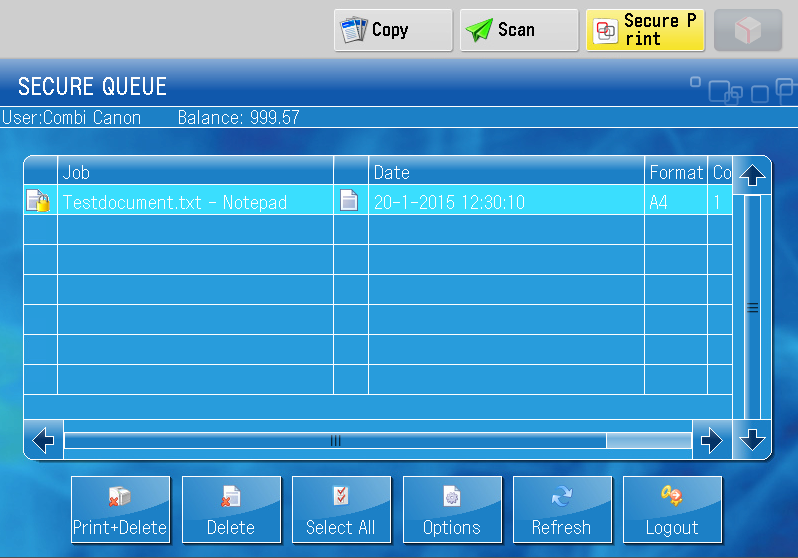Click the horizontal scrollbar thumb

(335, 440)
